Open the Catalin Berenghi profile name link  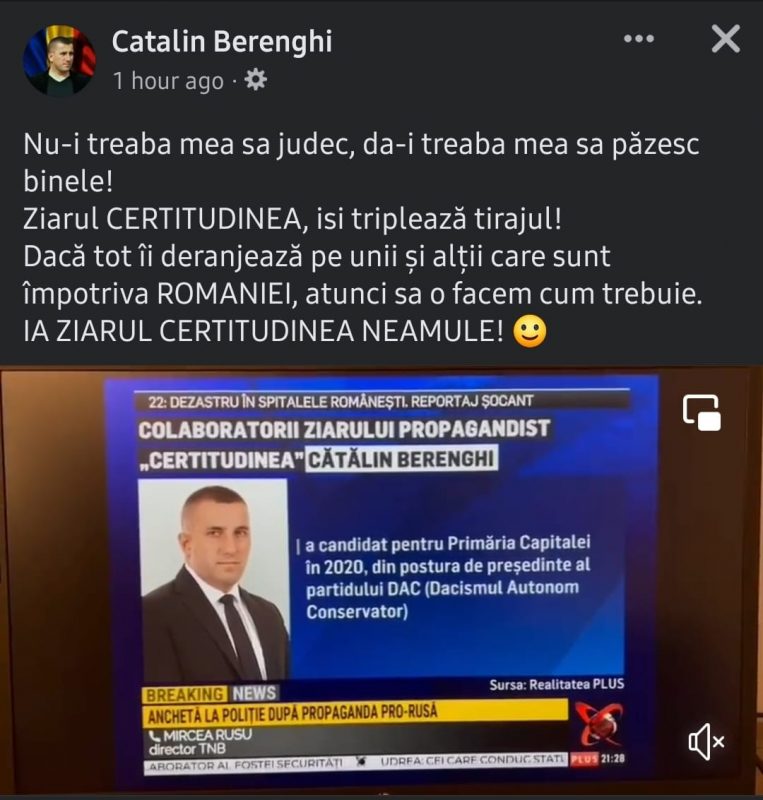pyautogui.click(x=221, y=41)
